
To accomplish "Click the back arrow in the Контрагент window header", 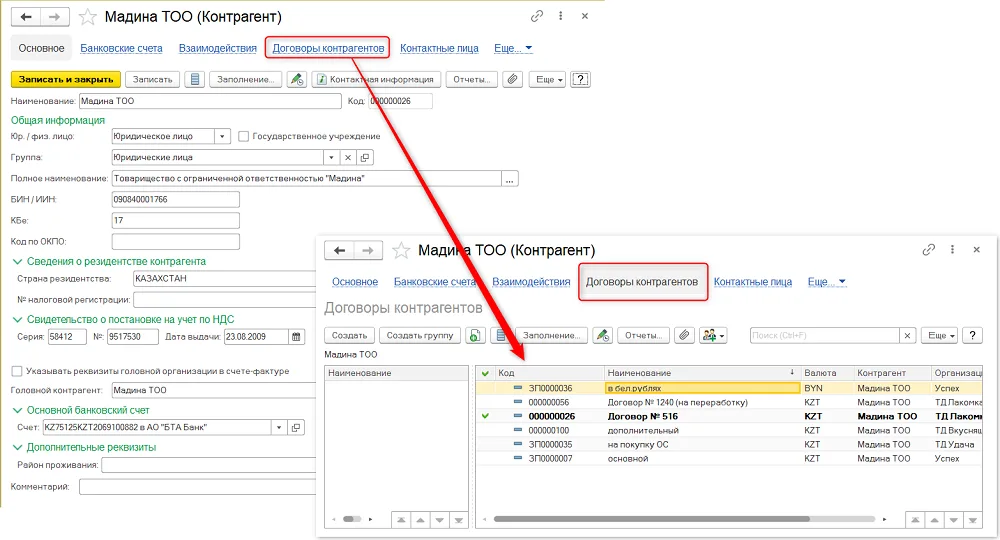I will (x=26, y=17).
